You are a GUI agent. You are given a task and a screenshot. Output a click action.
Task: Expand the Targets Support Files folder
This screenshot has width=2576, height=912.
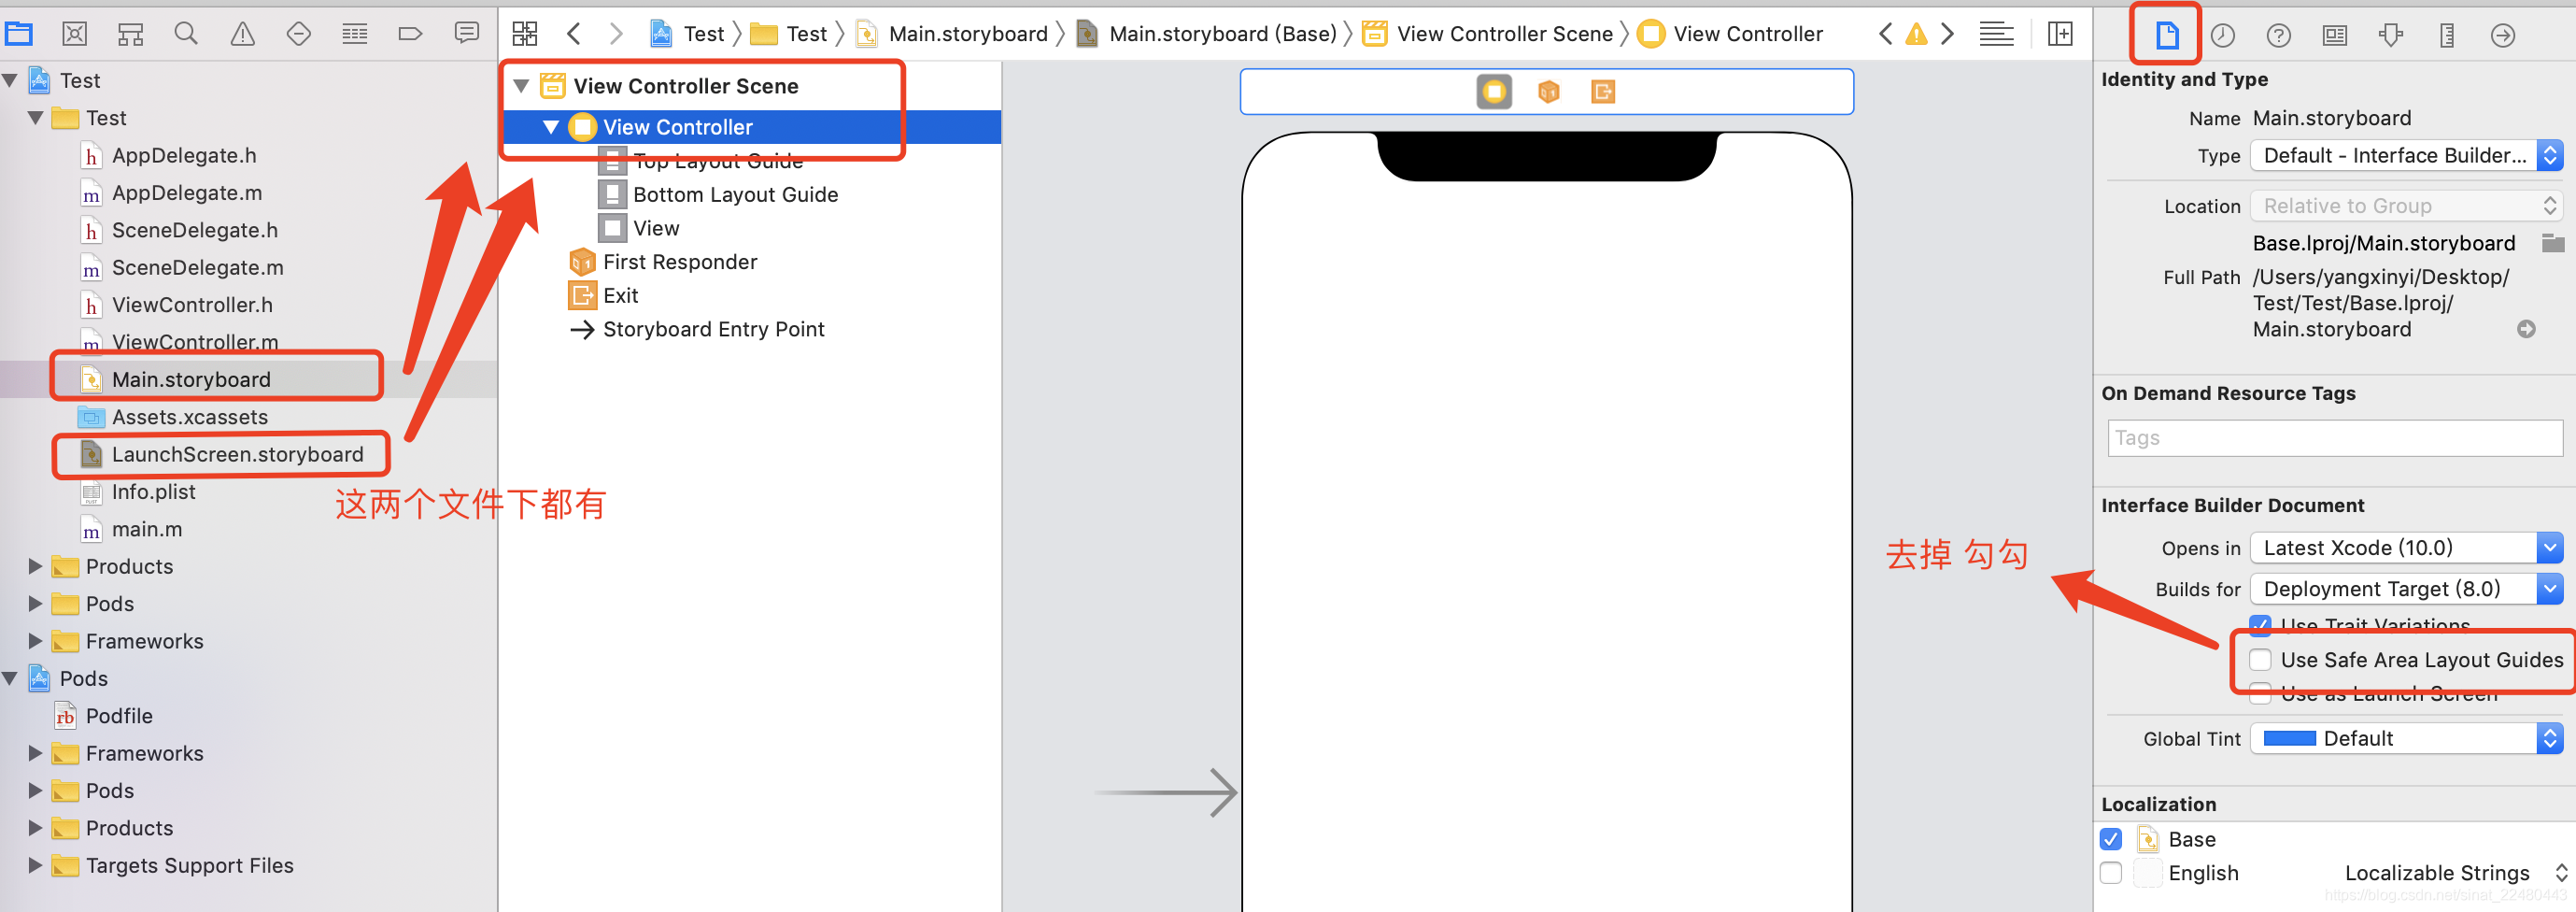pyautogui.click(x=36, y=865)
